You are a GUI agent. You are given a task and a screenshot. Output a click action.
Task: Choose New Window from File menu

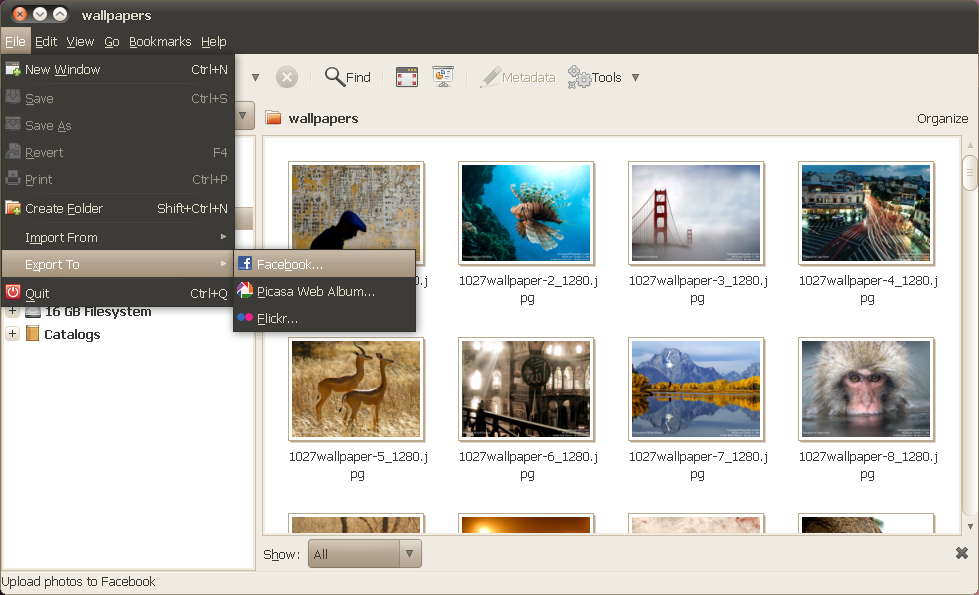[x=117, y=69]
